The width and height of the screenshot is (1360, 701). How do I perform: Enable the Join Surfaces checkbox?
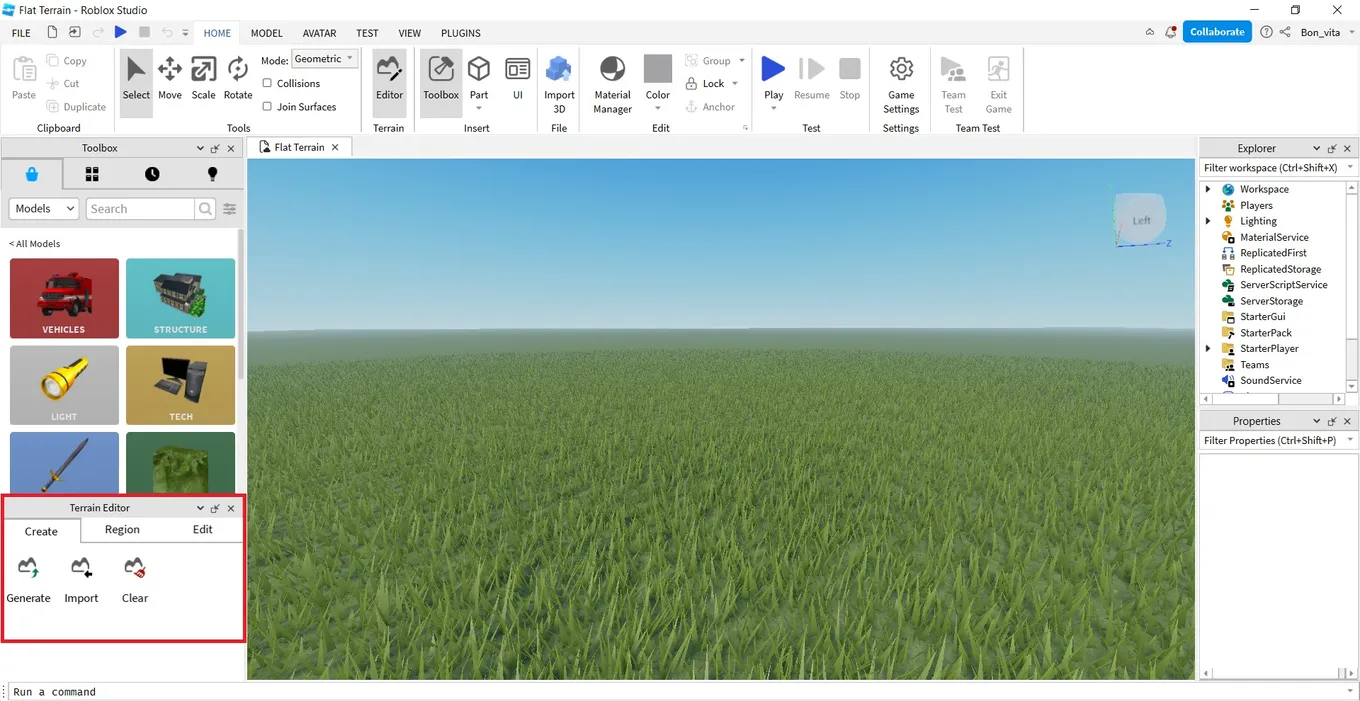267,106
